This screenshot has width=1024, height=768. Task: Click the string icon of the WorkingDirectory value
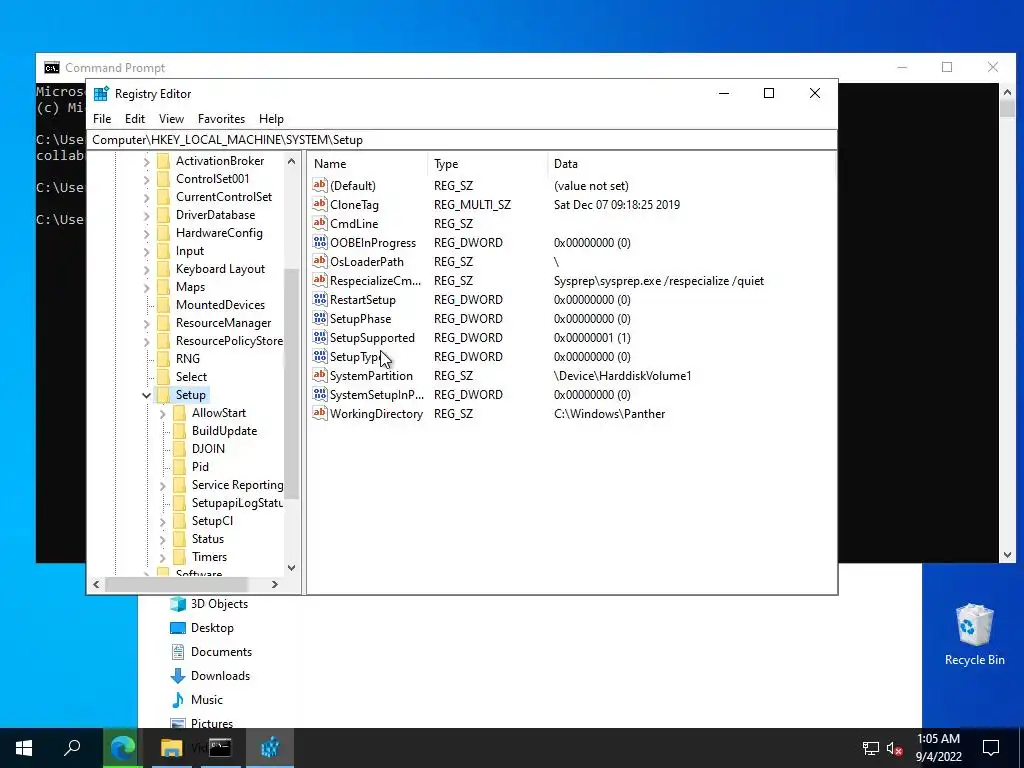click(319, 413)
